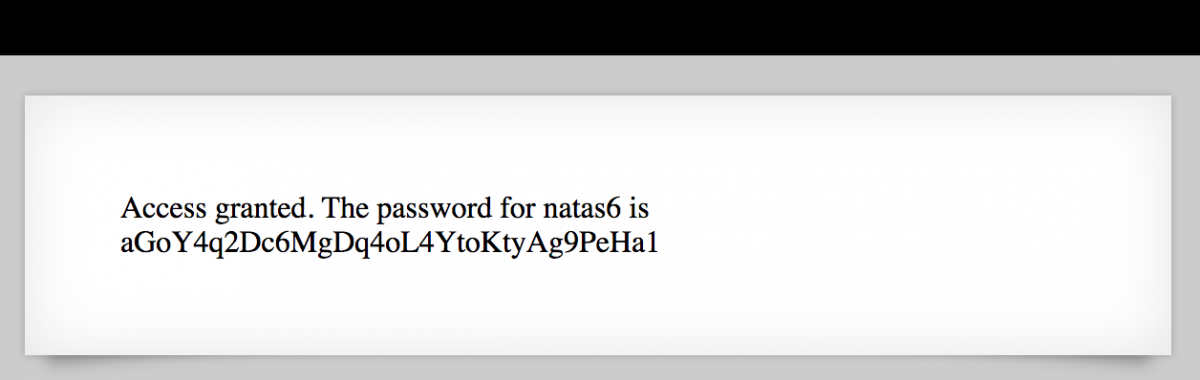This screenshot has width=1200, height=380.
Task: Click the black header bar at the top
Action: (x=600, y=27)
